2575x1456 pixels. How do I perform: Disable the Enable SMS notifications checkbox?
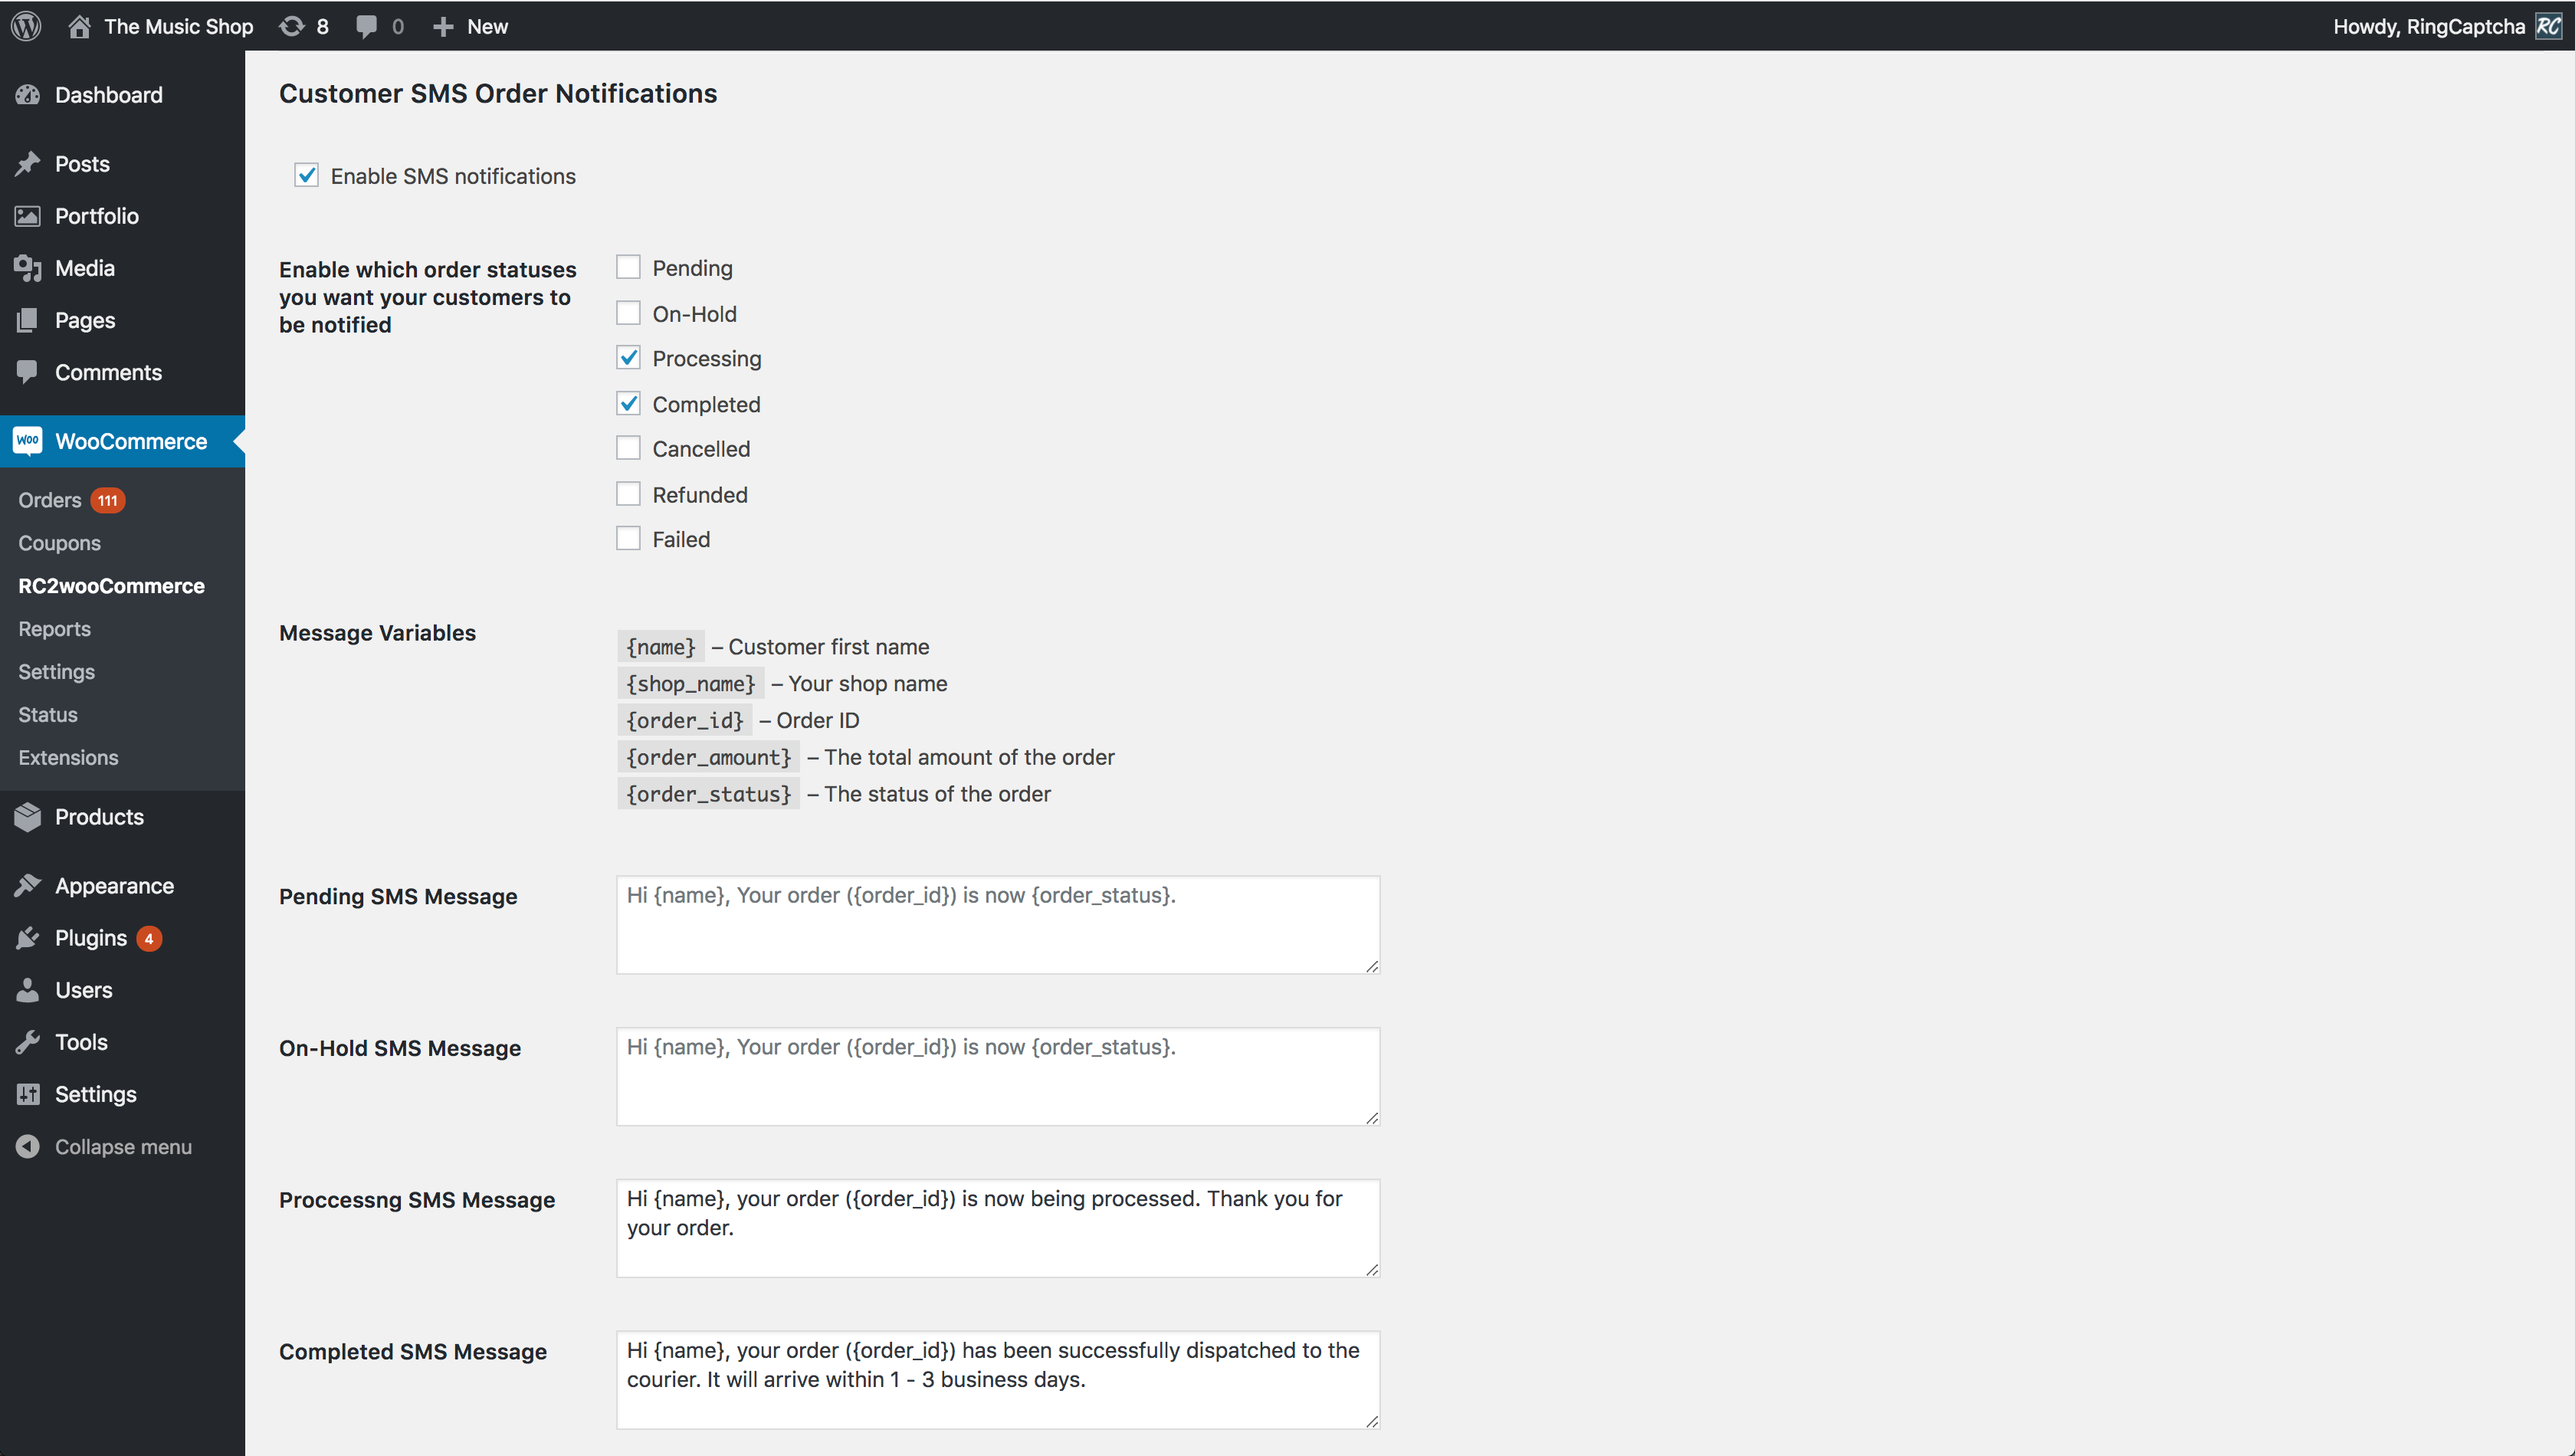click(306, 176)
